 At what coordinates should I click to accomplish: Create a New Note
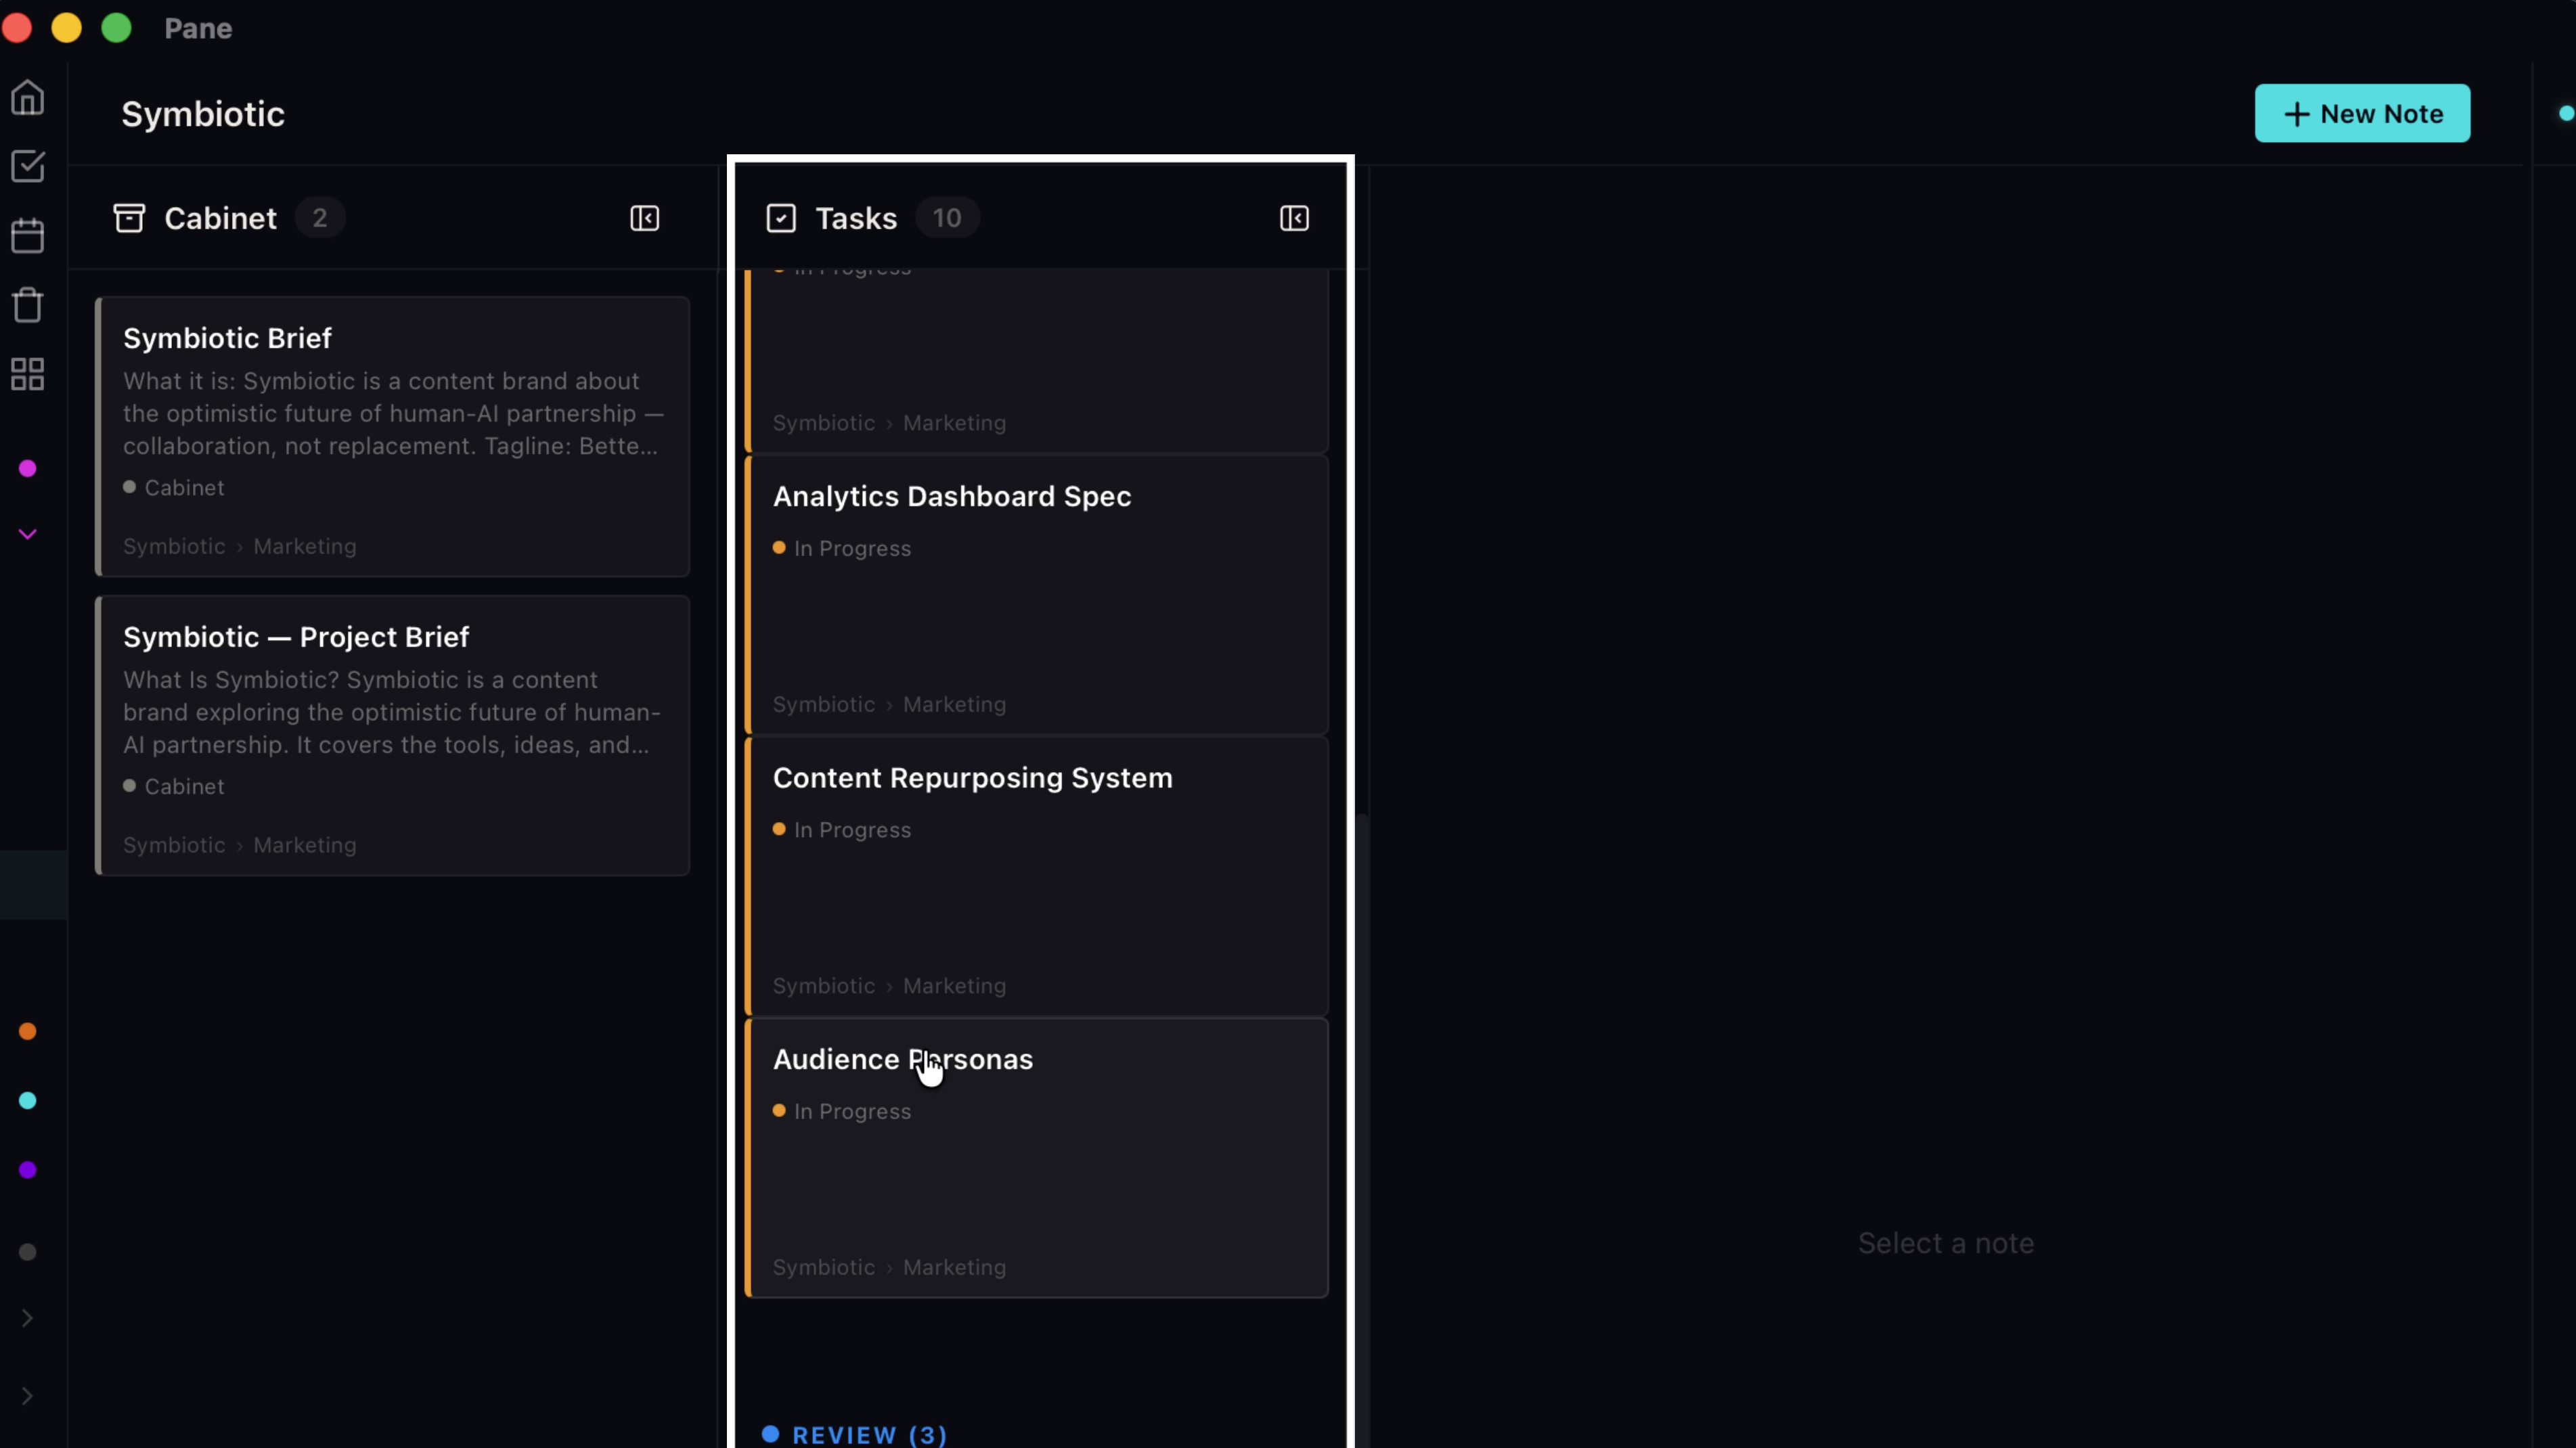coord(2362,114)
